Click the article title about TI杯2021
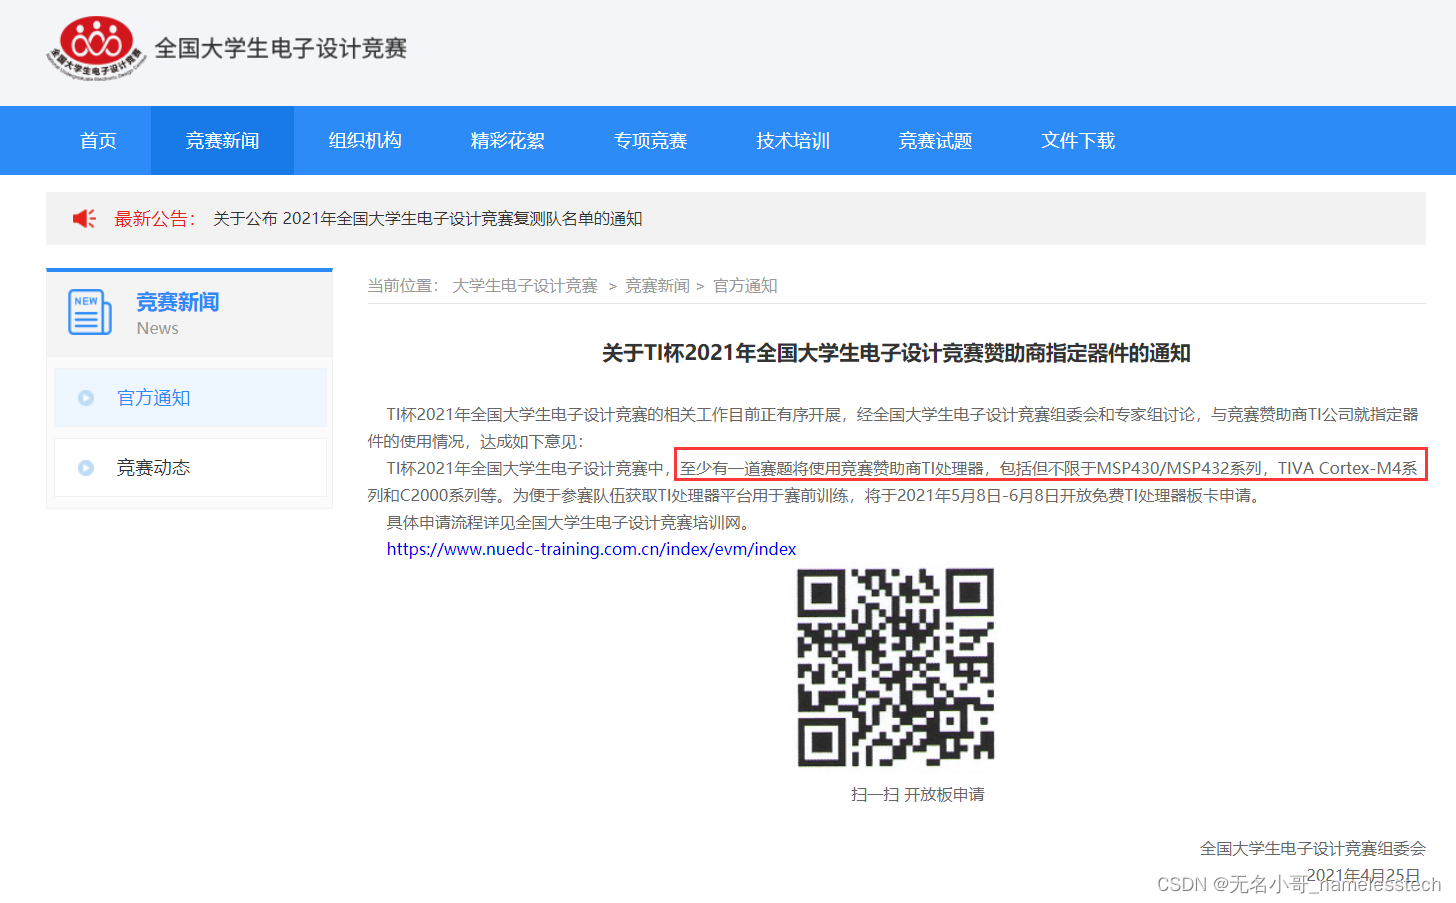The width and height of the screenshot is (1456, 903). click(896, 353)
